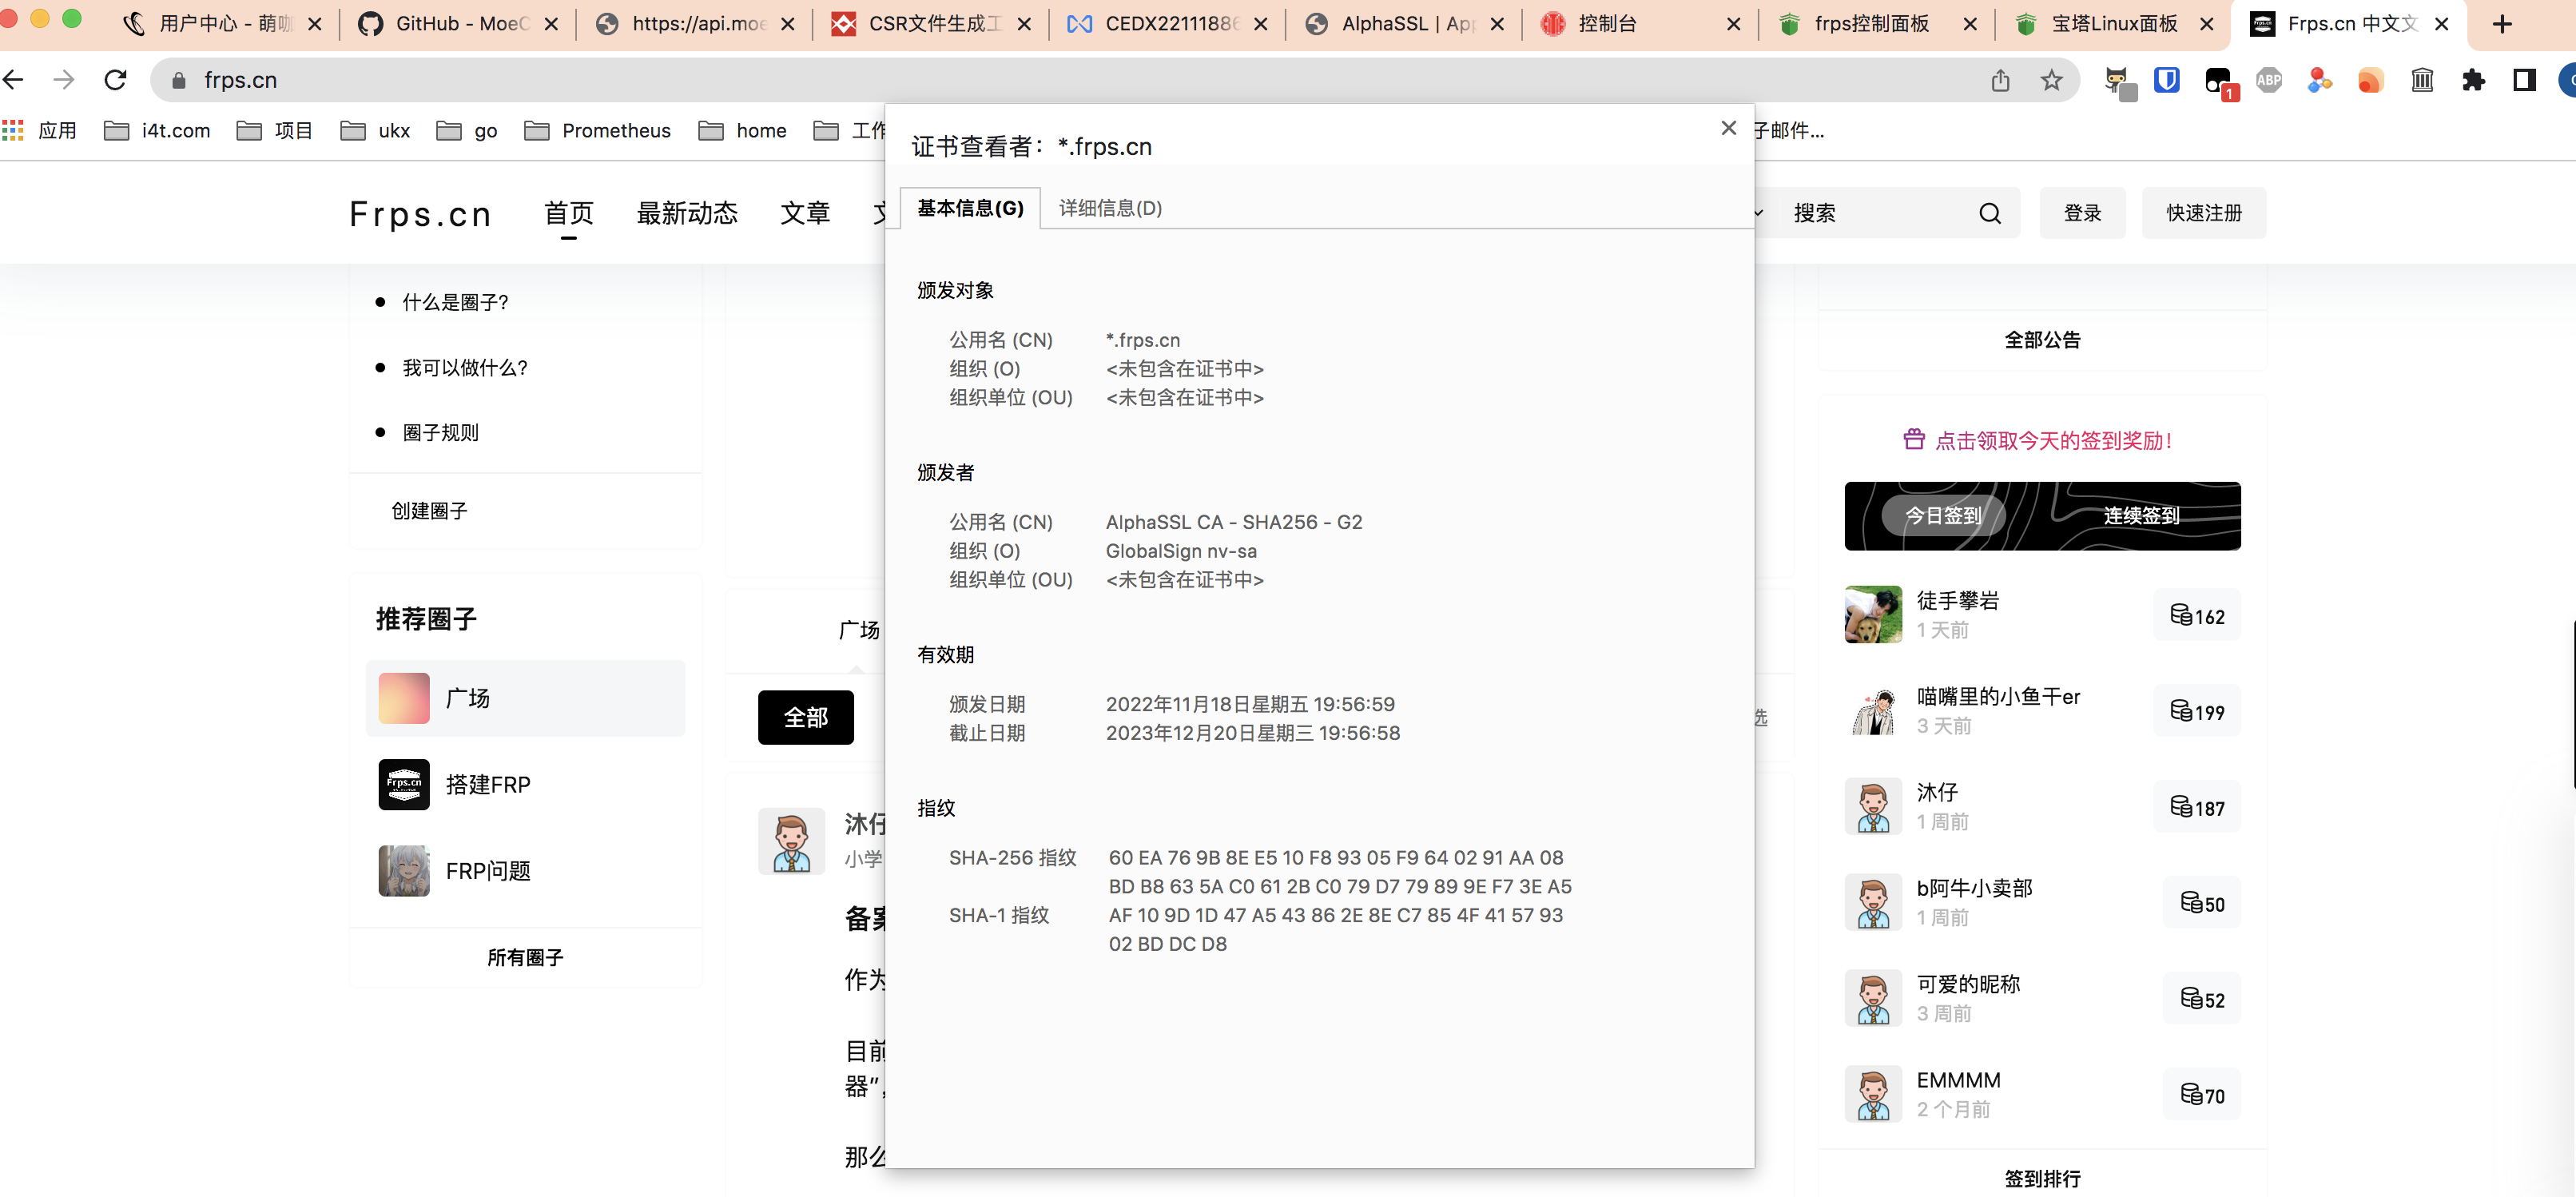This screenshot has width=2576, height=1197.
Task: Open the cat-face extension icon
Action: coord(2118,82)
